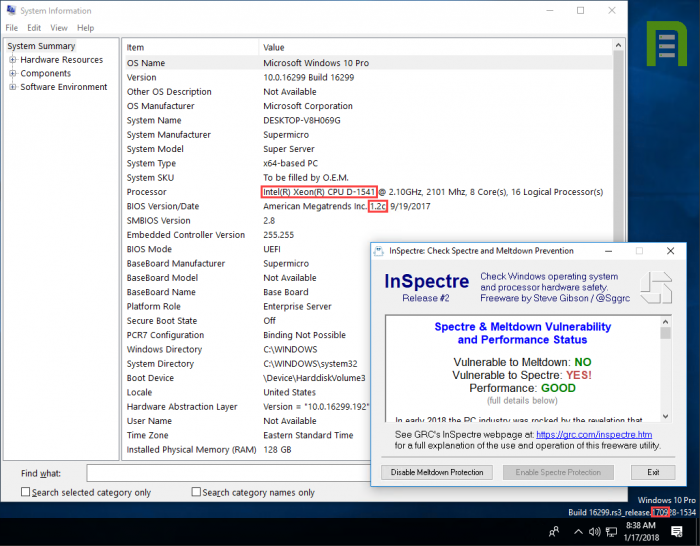This screenshot has height=546, width=700.
Task: Select the Time Zone row
Action: 246,435
